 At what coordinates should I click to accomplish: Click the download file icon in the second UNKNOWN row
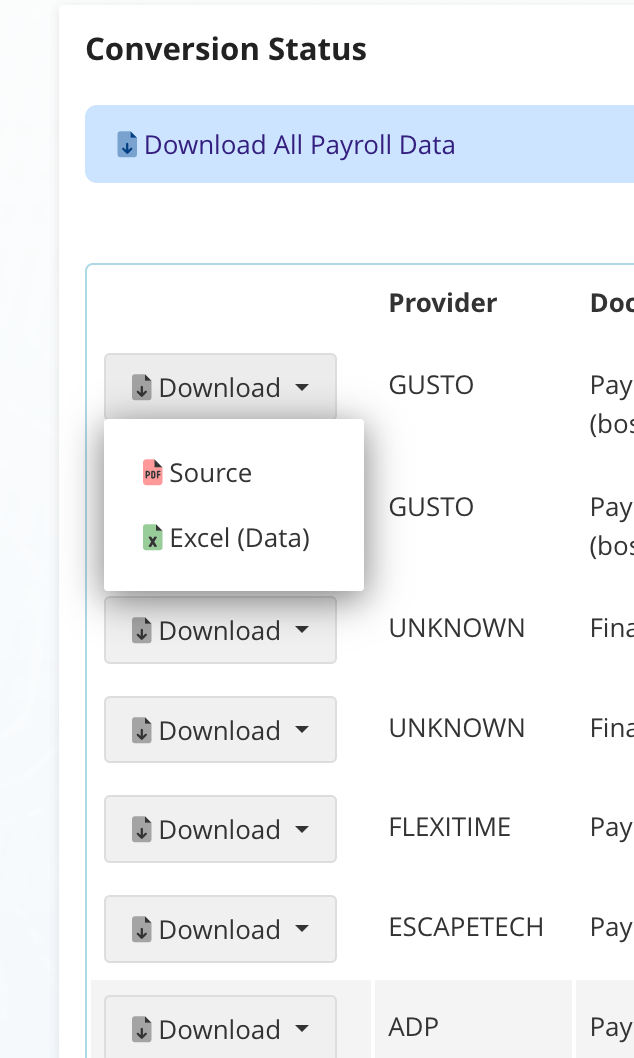click(142, 731)
